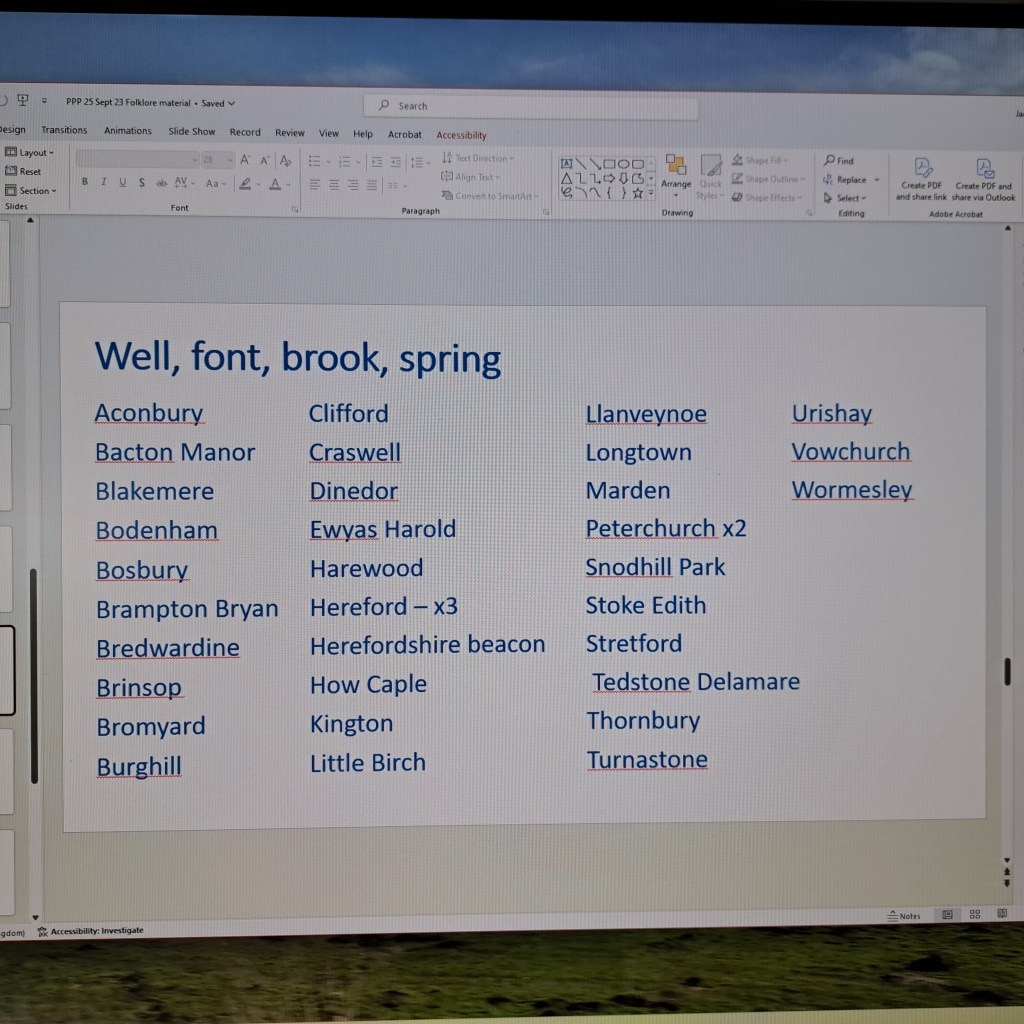Toggle the Notes pane in status bar
The height and width of the screenshot is (1024, 1024).
pos(904,915)
